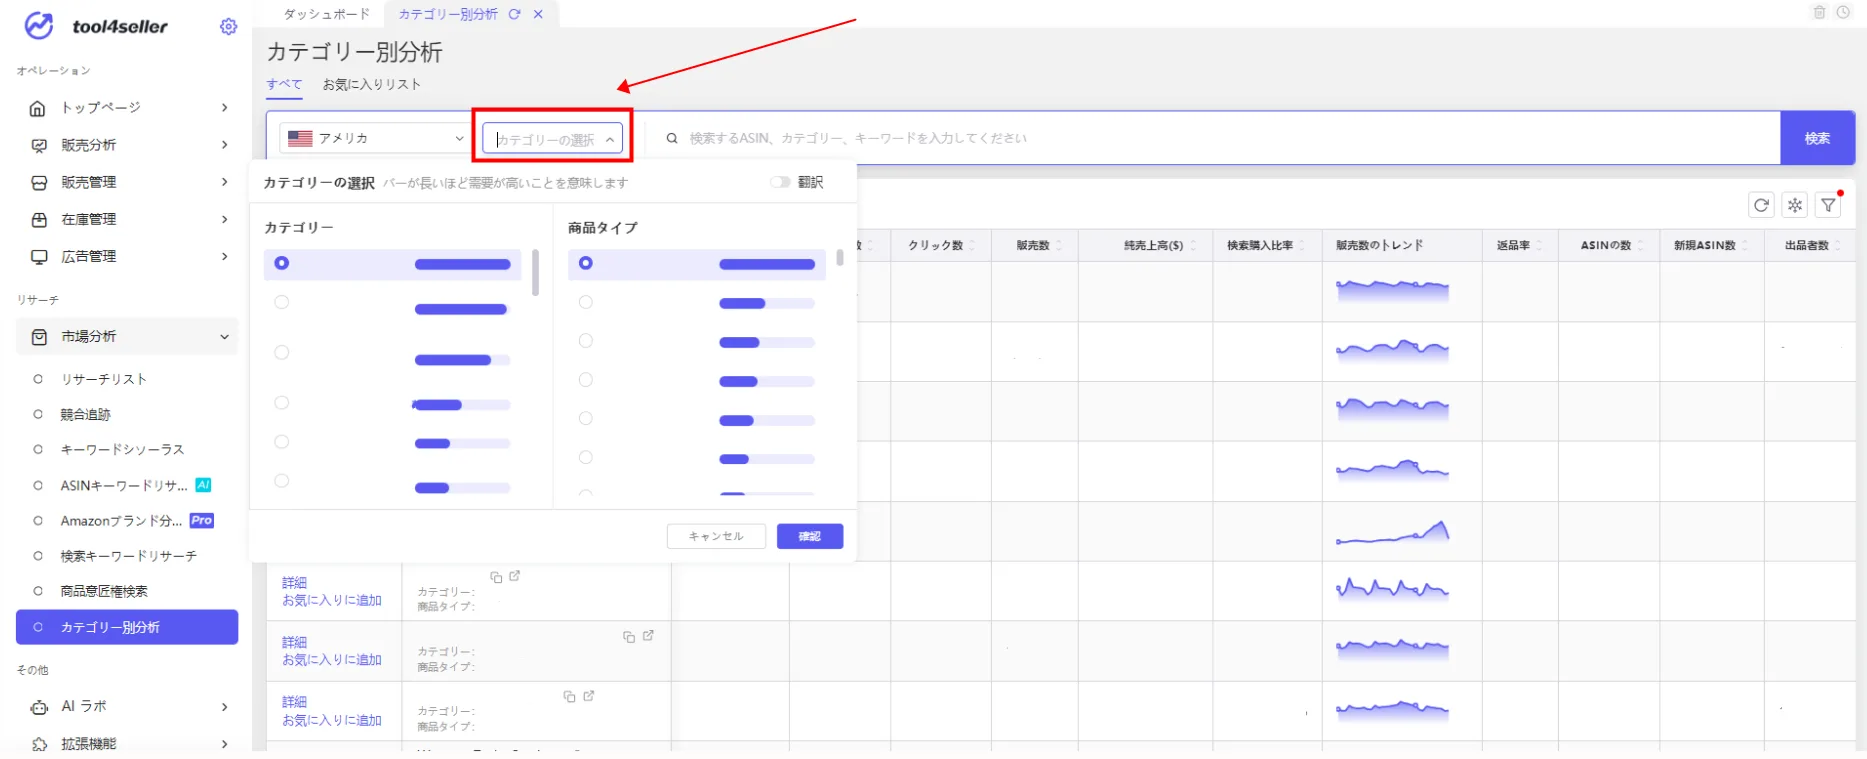Expand the 拡張機能 menu chevron
This screenshot has height=759, width=1867.
[224, 744]
